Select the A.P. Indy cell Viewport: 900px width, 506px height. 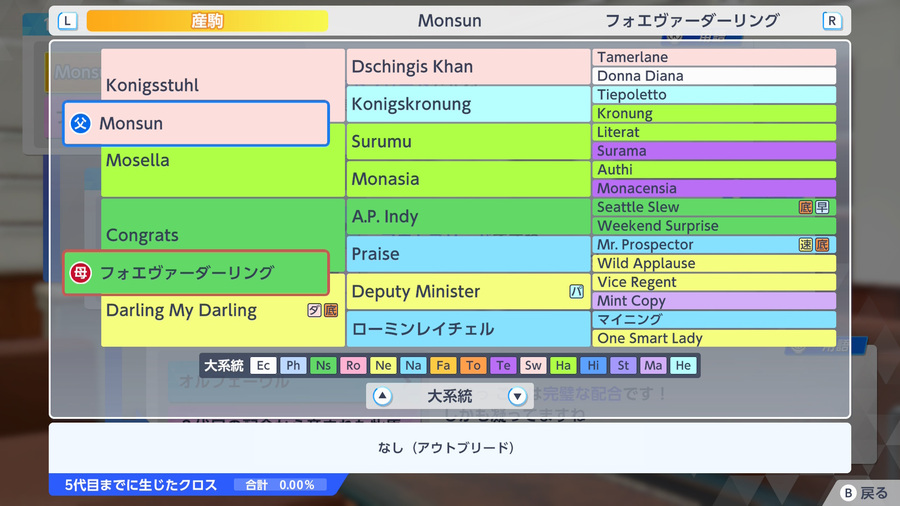(x=468, y=216)
